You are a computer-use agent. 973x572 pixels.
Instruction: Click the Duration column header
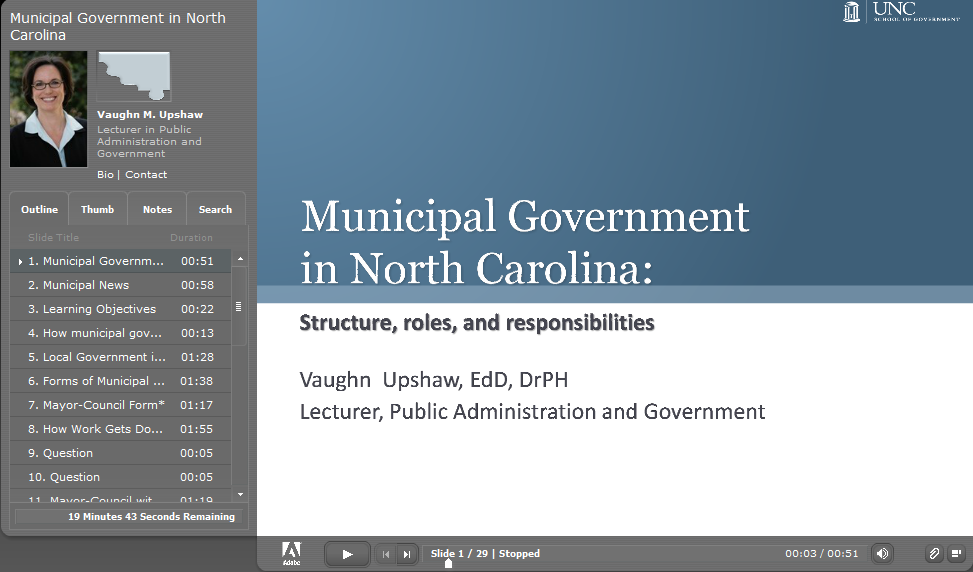(191, 238)
